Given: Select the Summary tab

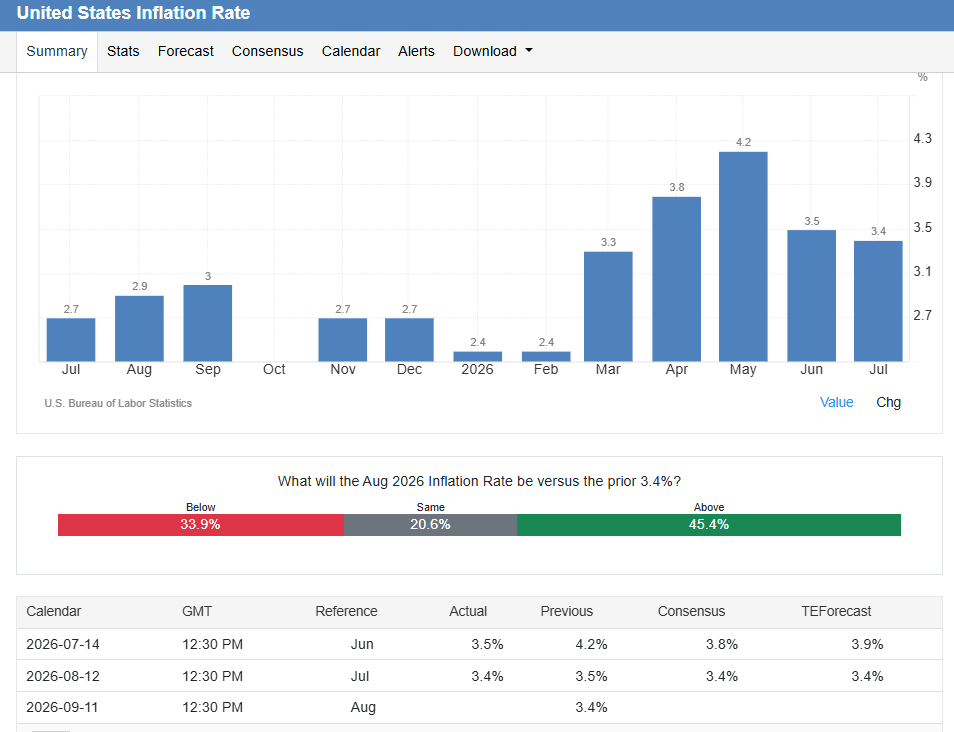Looking at the screenshot, I should pos(57,51).
